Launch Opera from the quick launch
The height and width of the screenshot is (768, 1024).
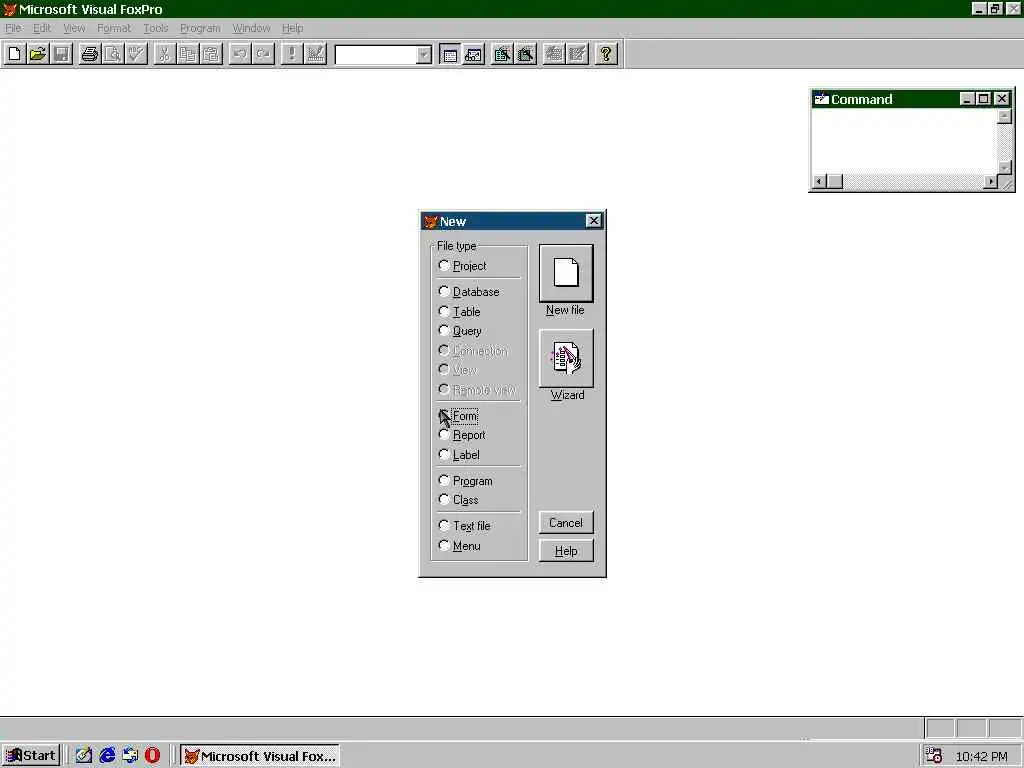coord(152,756)
